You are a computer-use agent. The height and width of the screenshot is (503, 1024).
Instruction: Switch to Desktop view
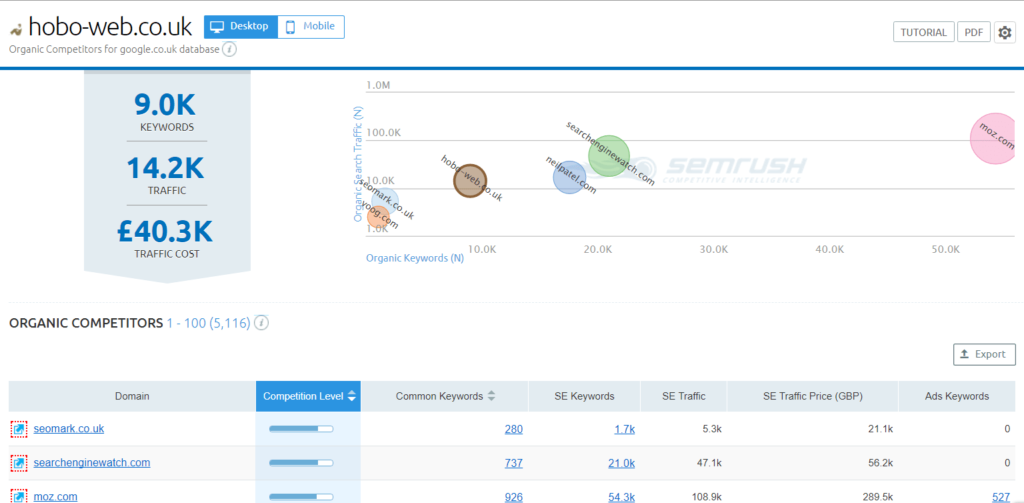pos(240,27)
